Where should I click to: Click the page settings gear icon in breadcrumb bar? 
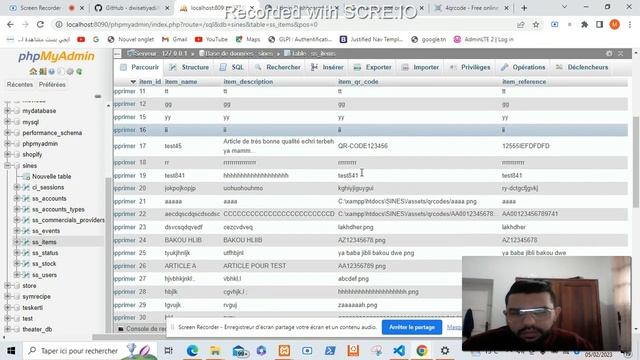coord(609,53)
